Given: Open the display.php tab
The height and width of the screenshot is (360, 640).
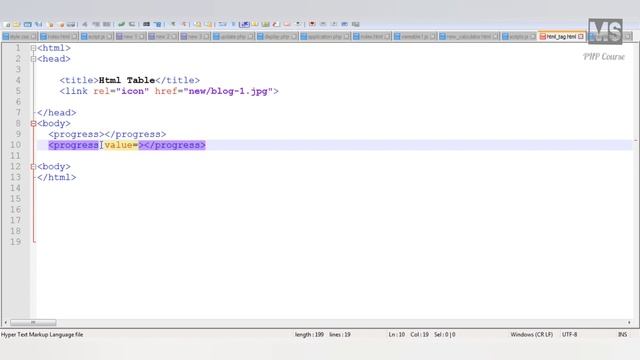Looking at the screenshot, I should tap(278, 37).
